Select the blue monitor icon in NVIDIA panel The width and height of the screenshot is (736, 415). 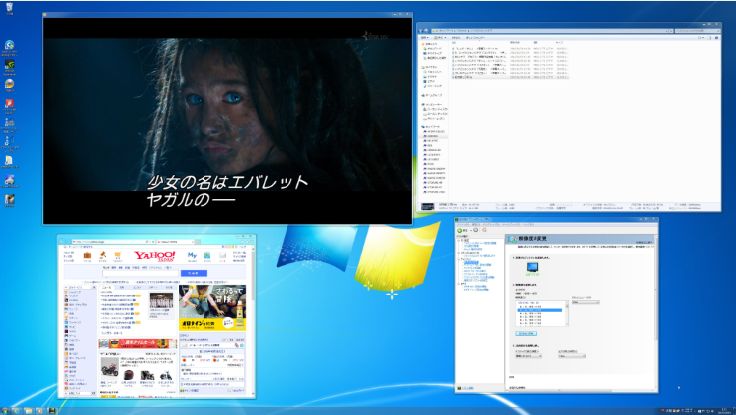click(x=532, y=267)
